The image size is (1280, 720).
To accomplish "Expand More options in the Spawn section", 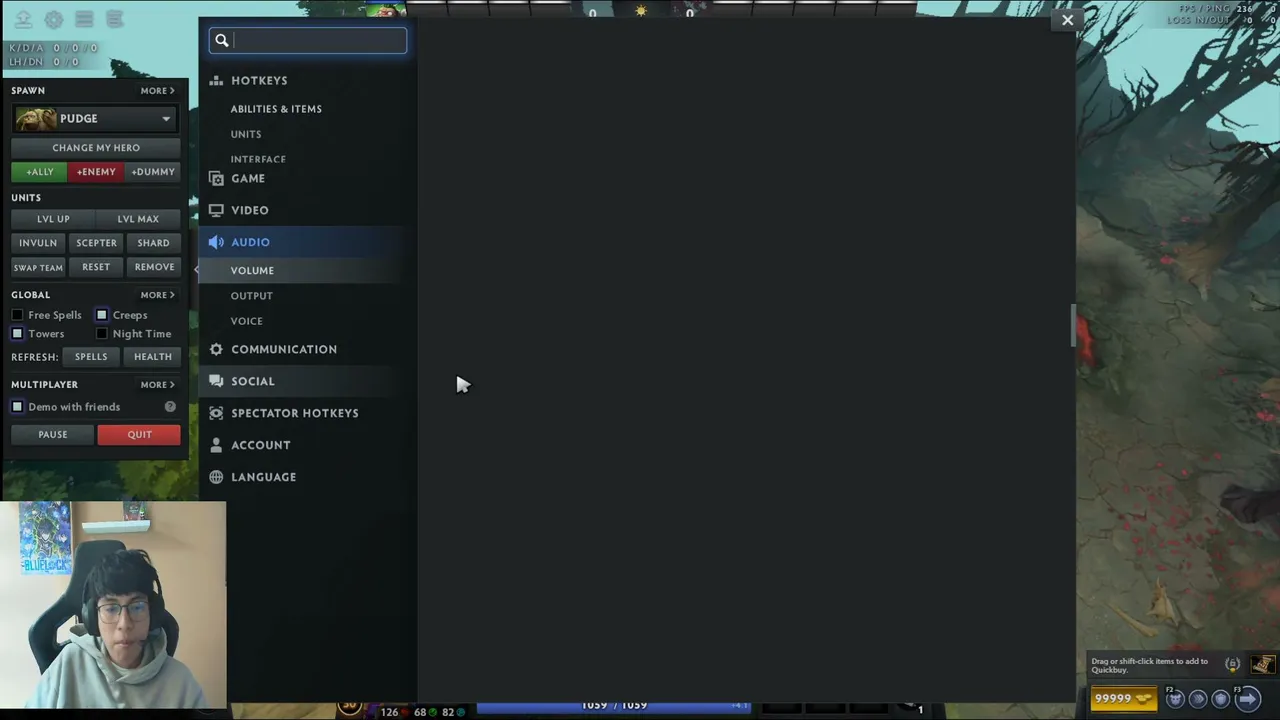I will (158, 91).
